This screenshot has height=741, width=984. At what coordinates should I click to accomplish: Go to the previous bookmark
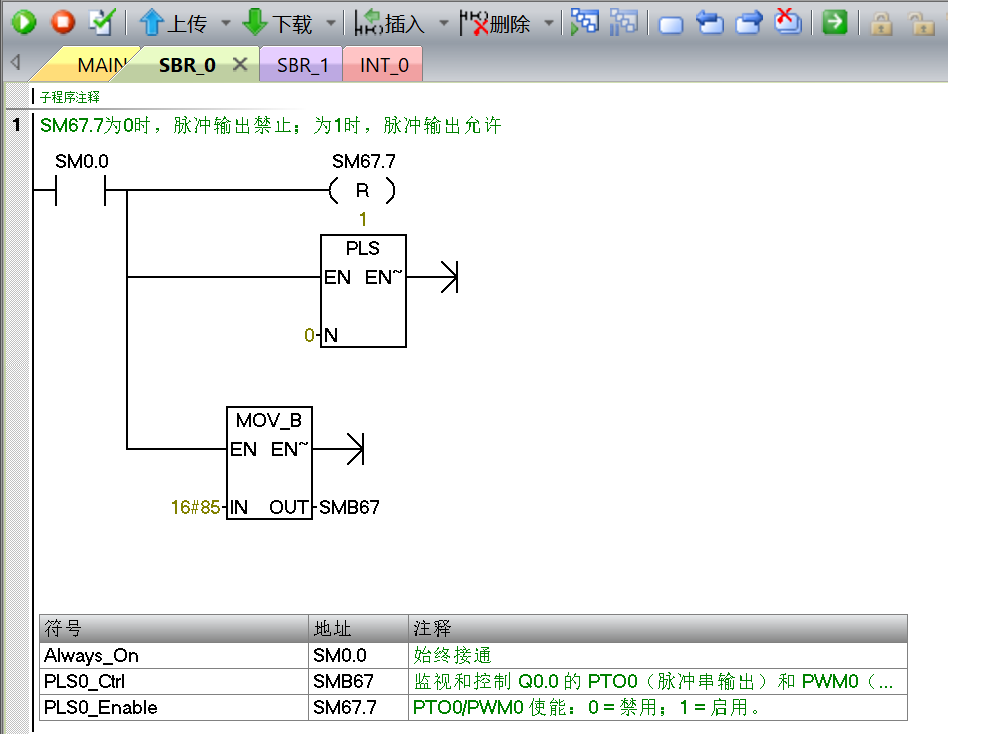(709, 22)
